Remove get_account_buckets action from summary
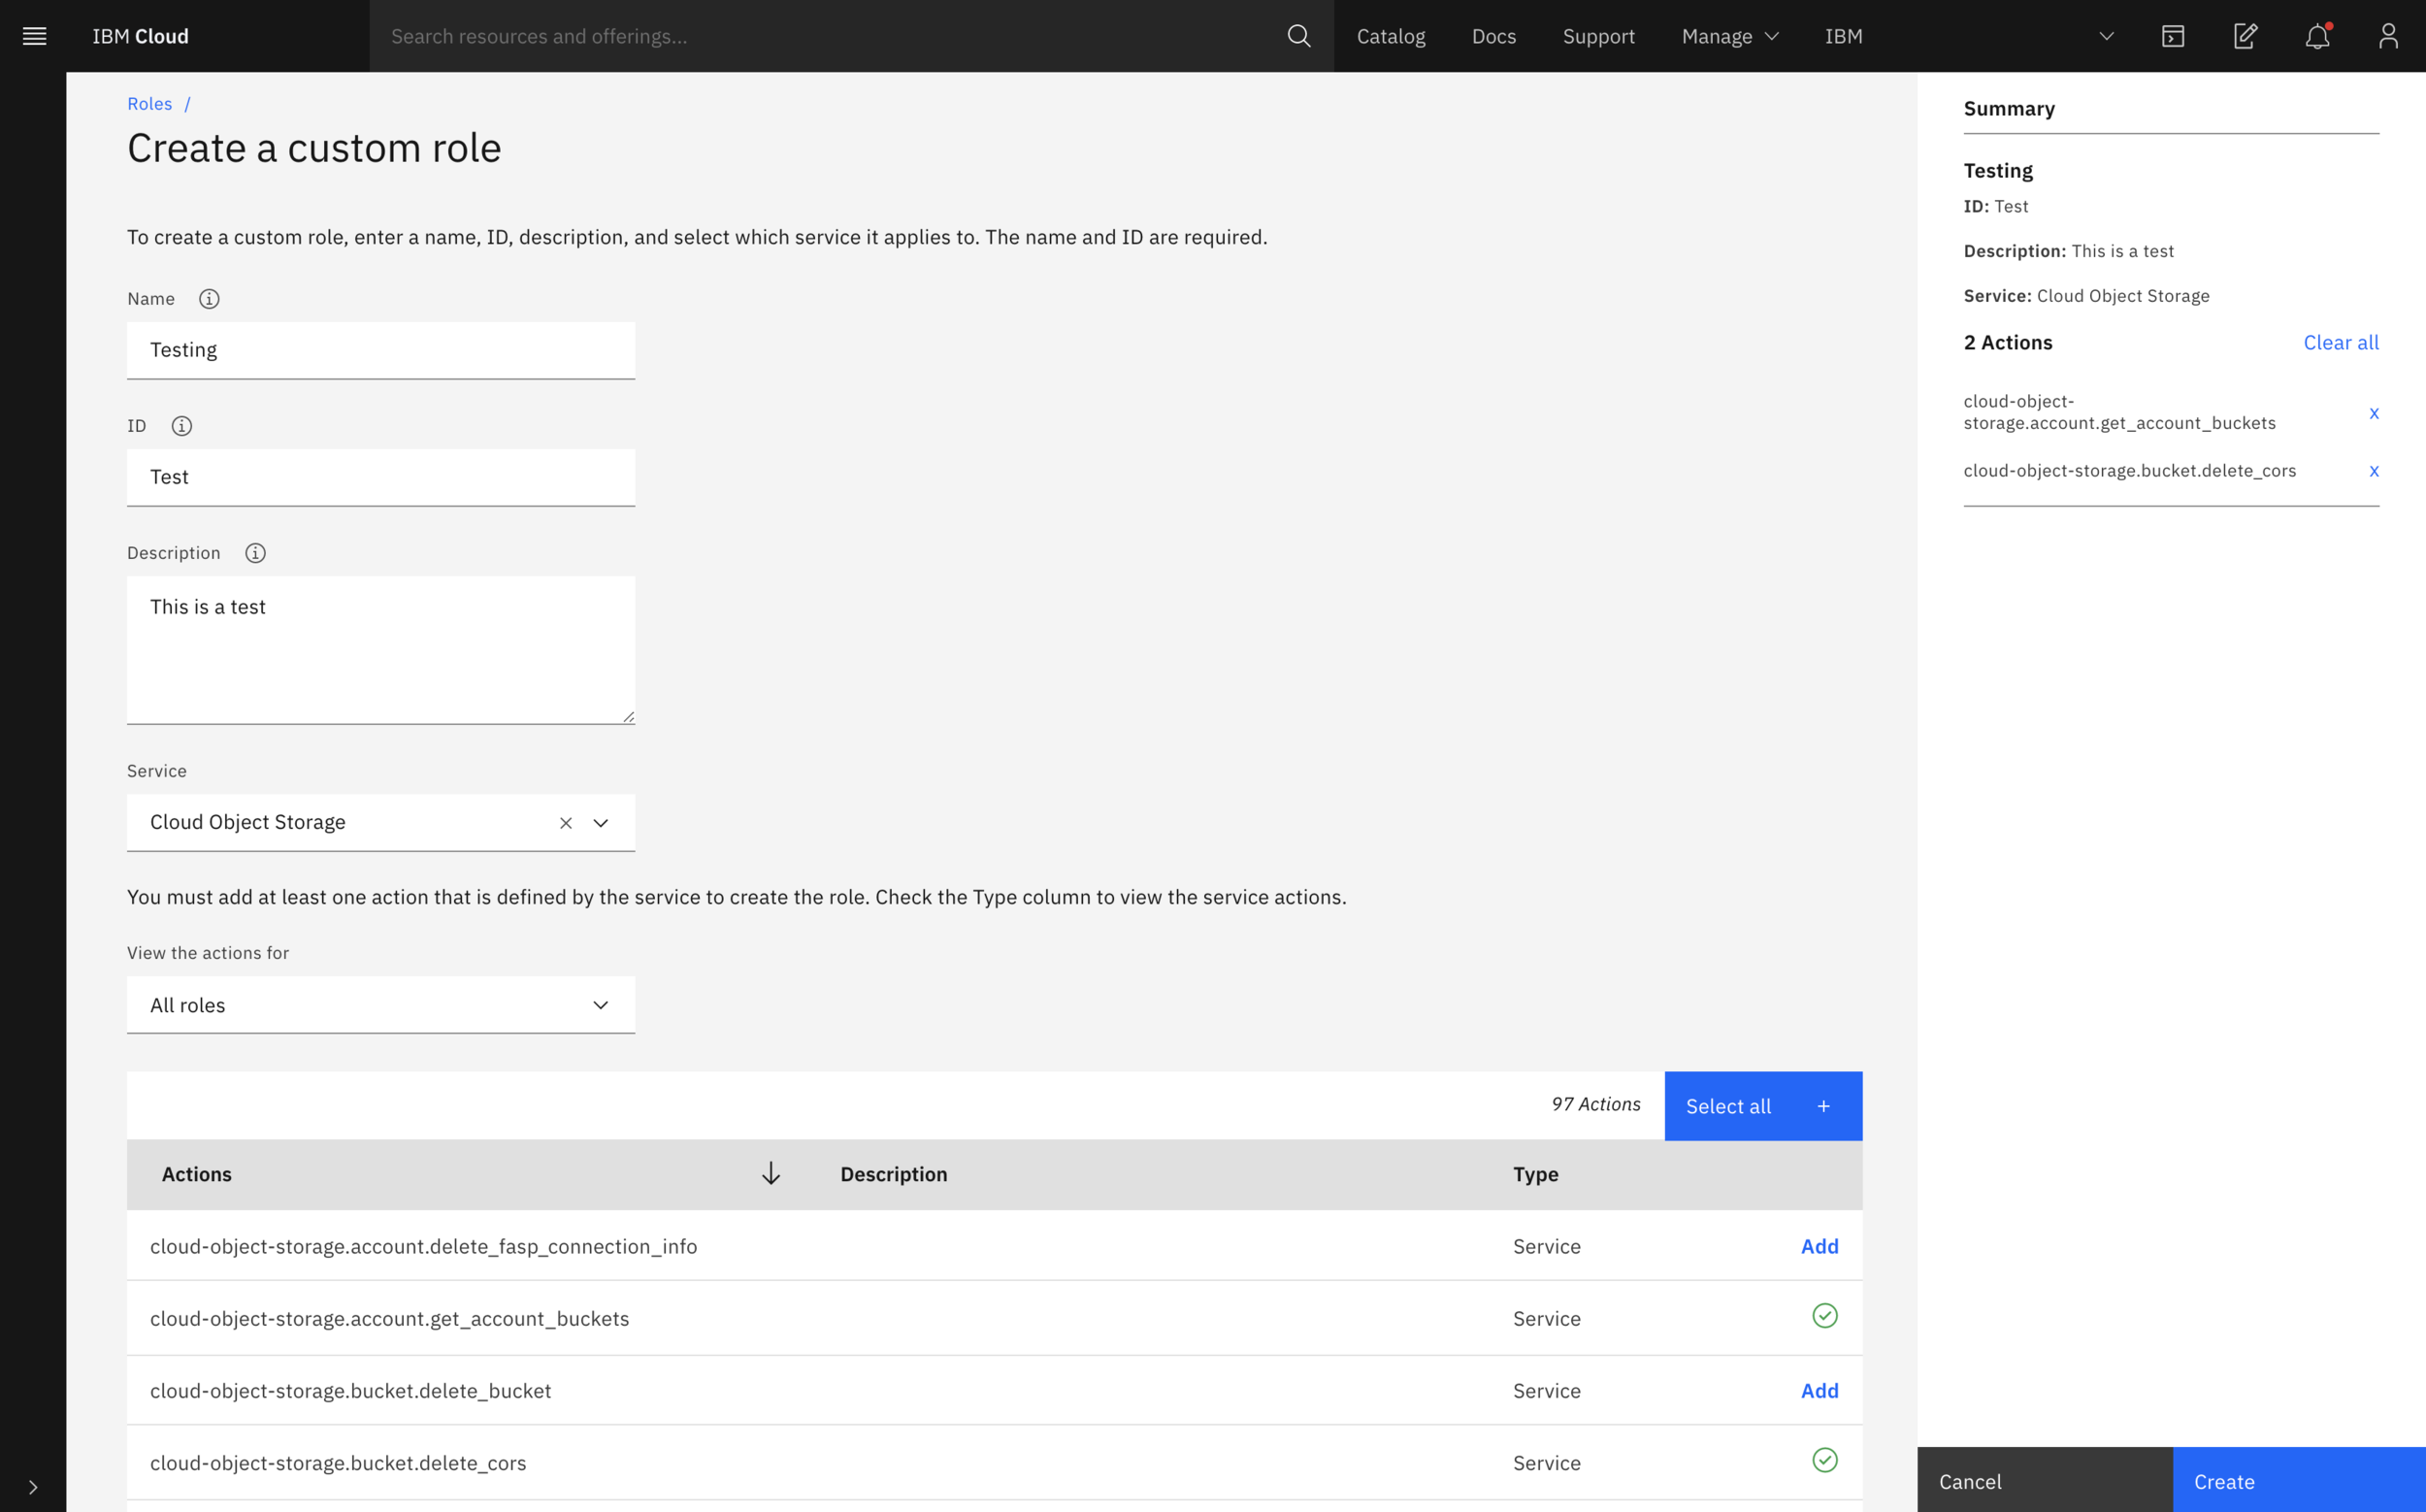This screenshot has width=2426, height=1512. 2373,413
